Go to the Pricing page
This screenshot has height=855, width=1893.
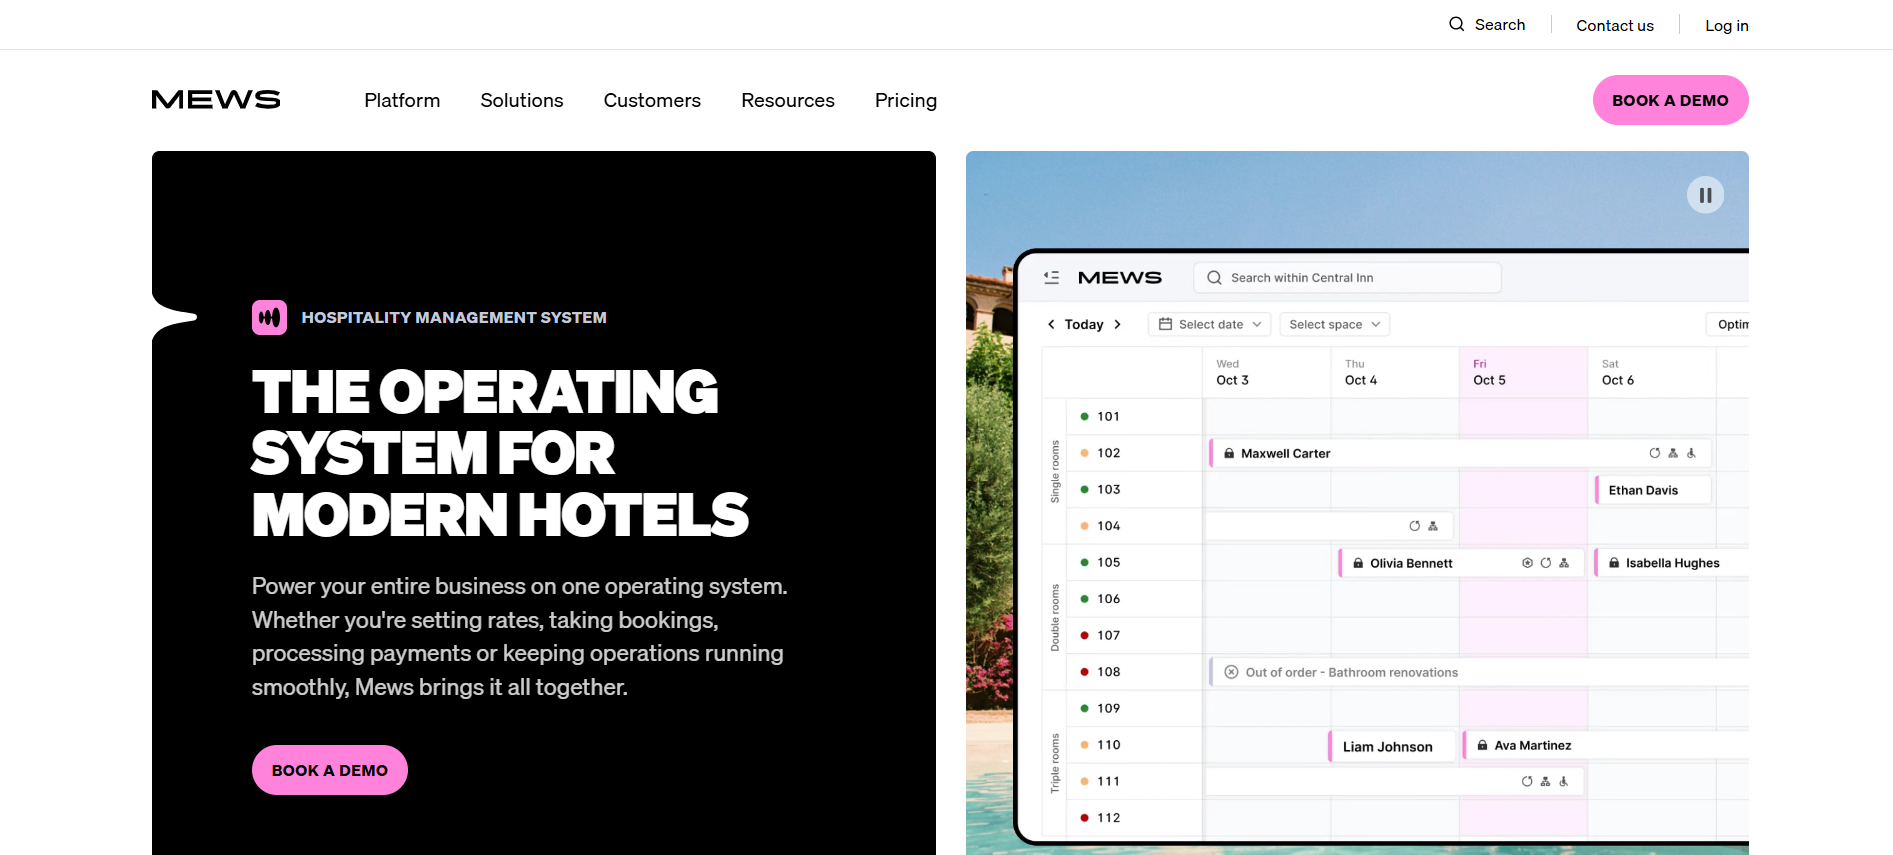point(905,100)
